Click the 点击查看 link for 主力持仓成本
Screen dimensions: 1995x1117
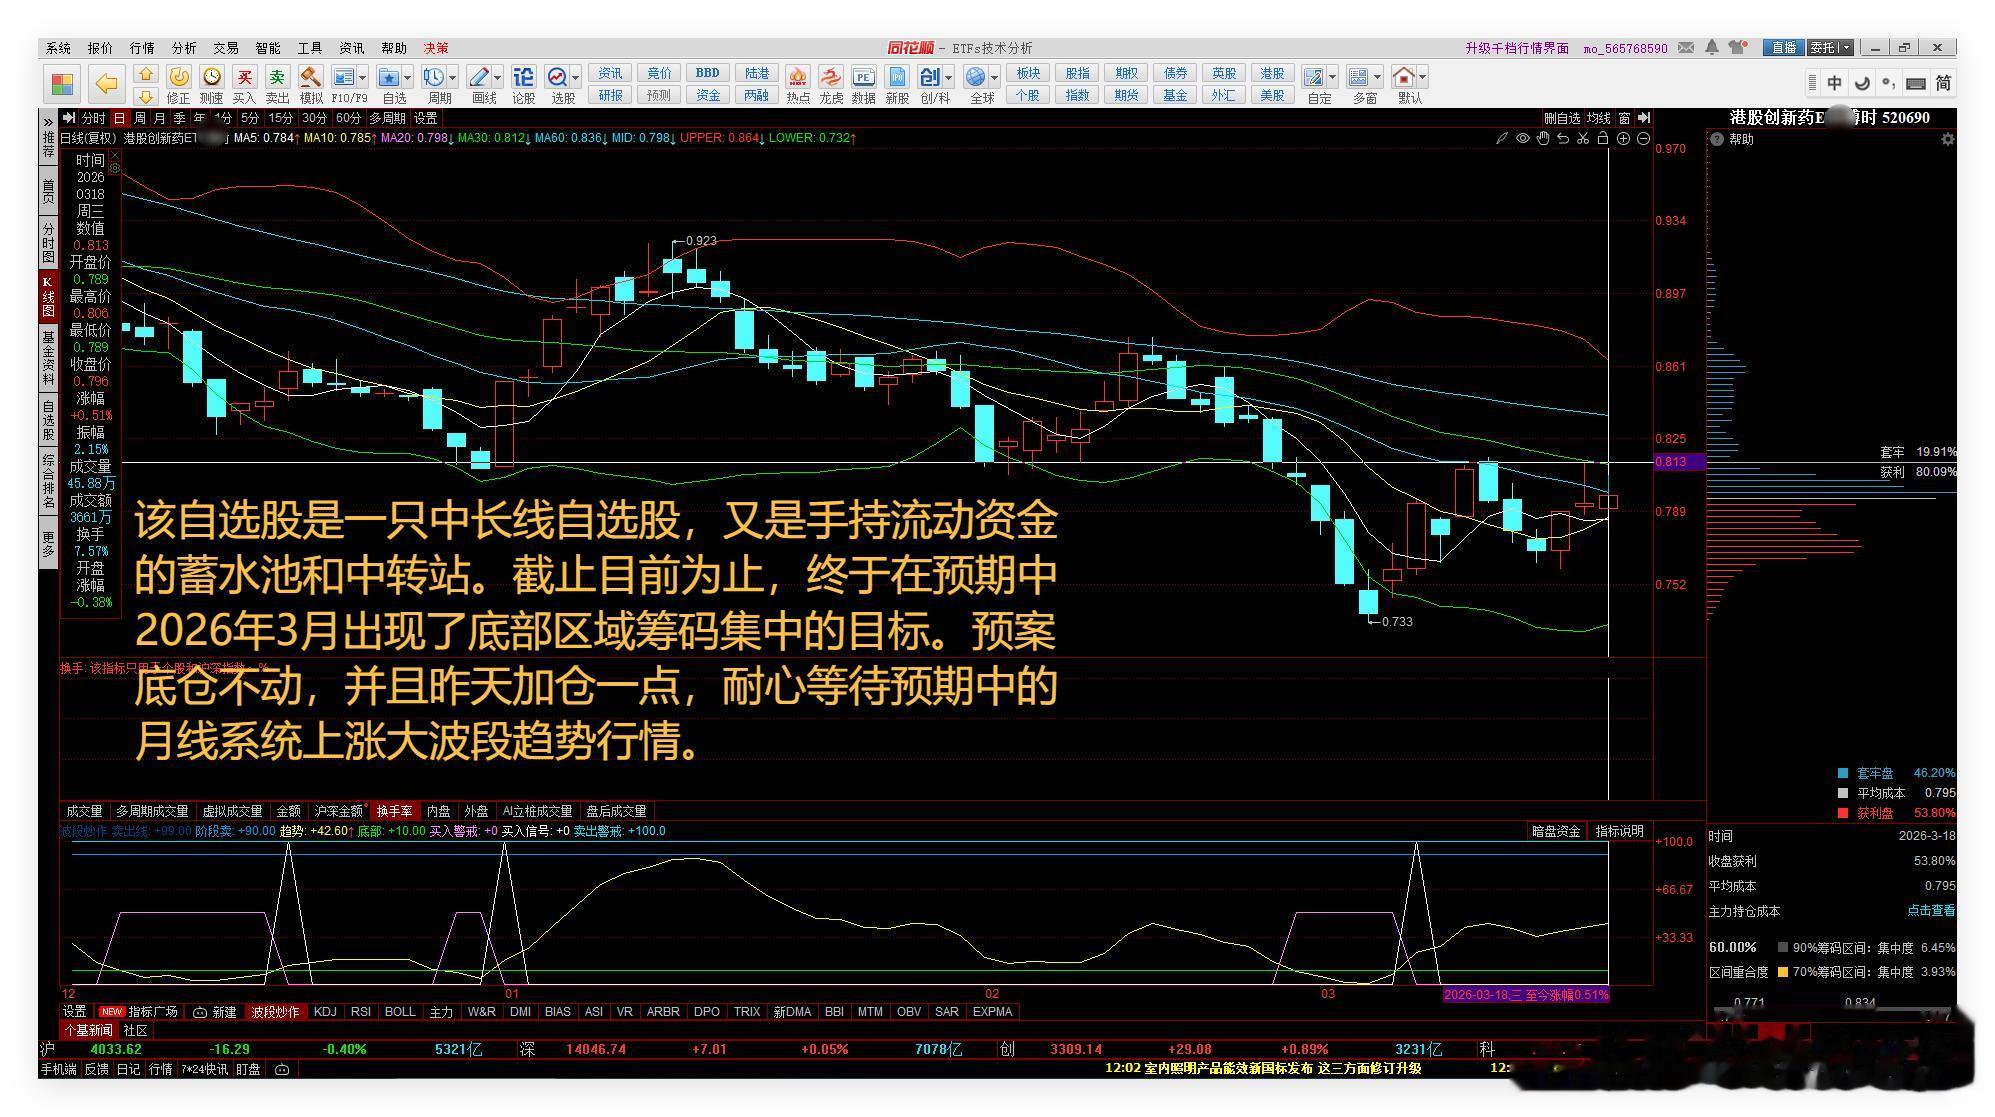1930,911
